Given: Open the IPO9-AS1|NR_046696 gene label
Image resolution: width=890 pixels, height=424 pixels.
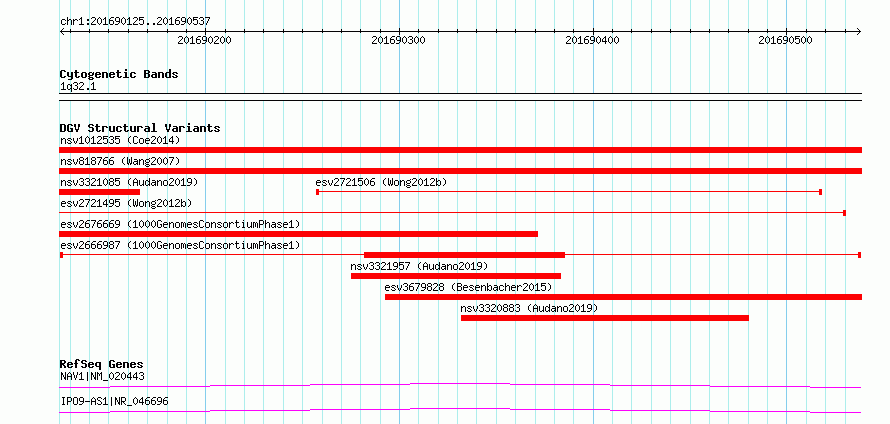Looking at the screenshot, I should [114, 402].
